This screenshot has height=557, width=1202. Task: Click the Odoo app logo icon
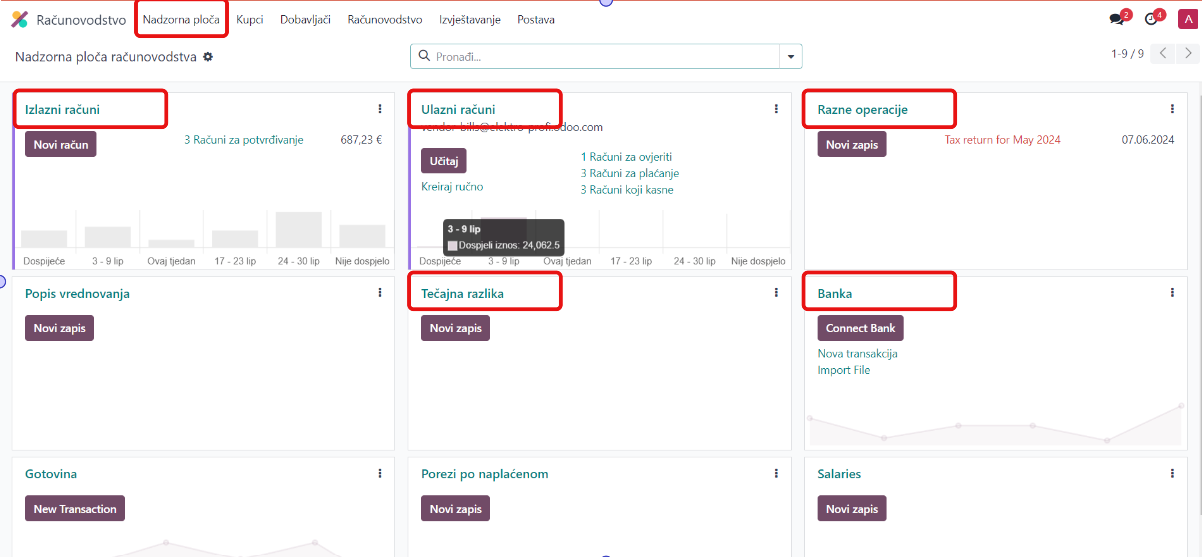(x=19, y=19)
